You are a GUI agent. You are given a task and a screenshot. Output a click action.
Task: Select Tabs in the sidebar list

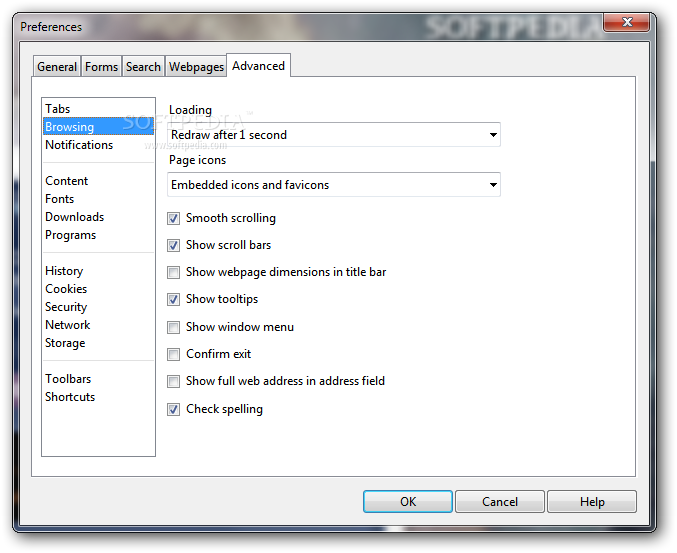(98, 108)
